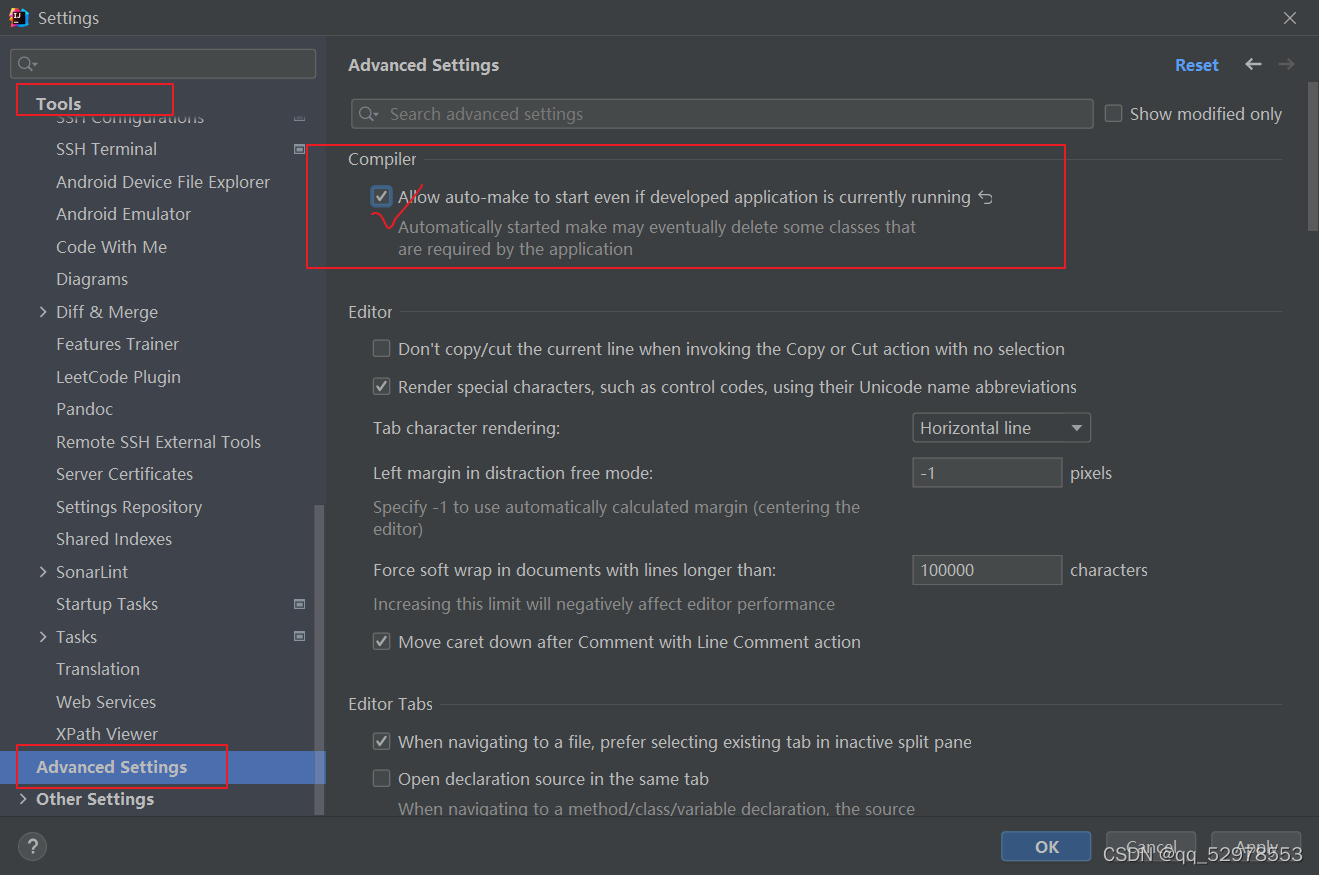The width and height of the screenshot is (1319, 875).
Task: Expand the SonarLint settings node
Action: click(x=43, y=572)
